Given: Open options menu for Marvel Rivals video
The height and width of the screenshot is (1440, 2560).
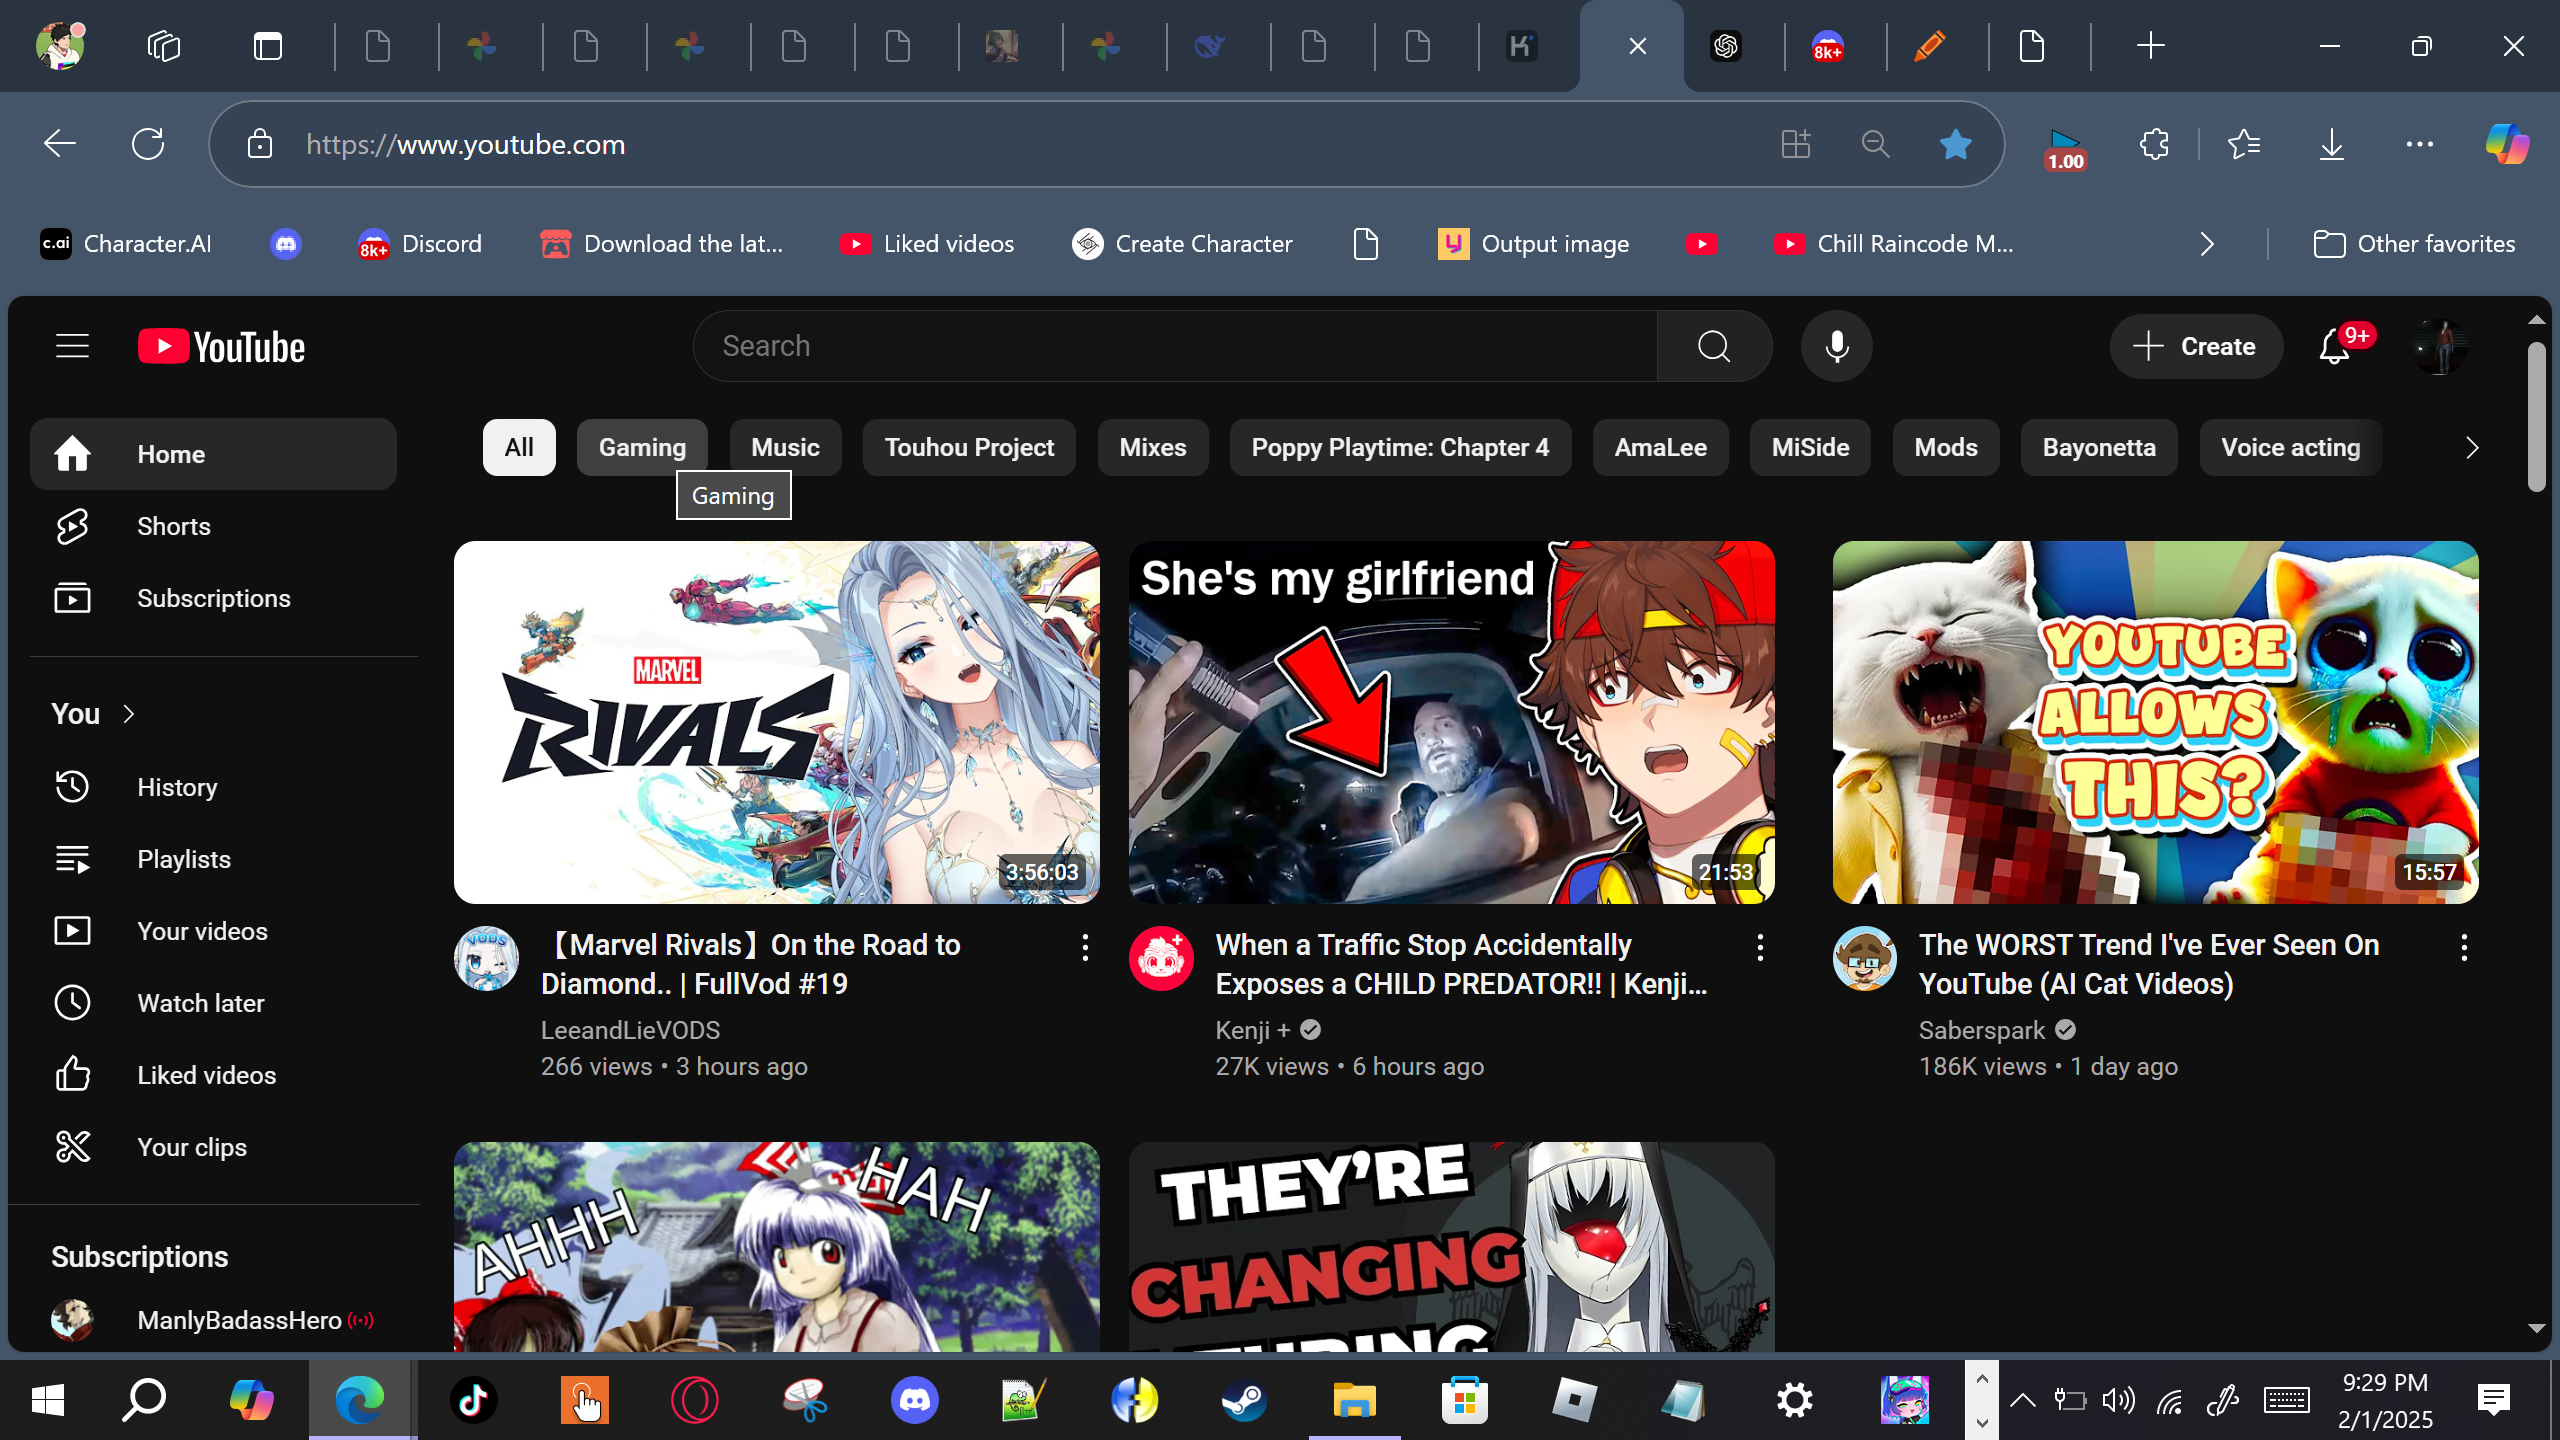Looking at the screenshot, I should coord(1085,947).
